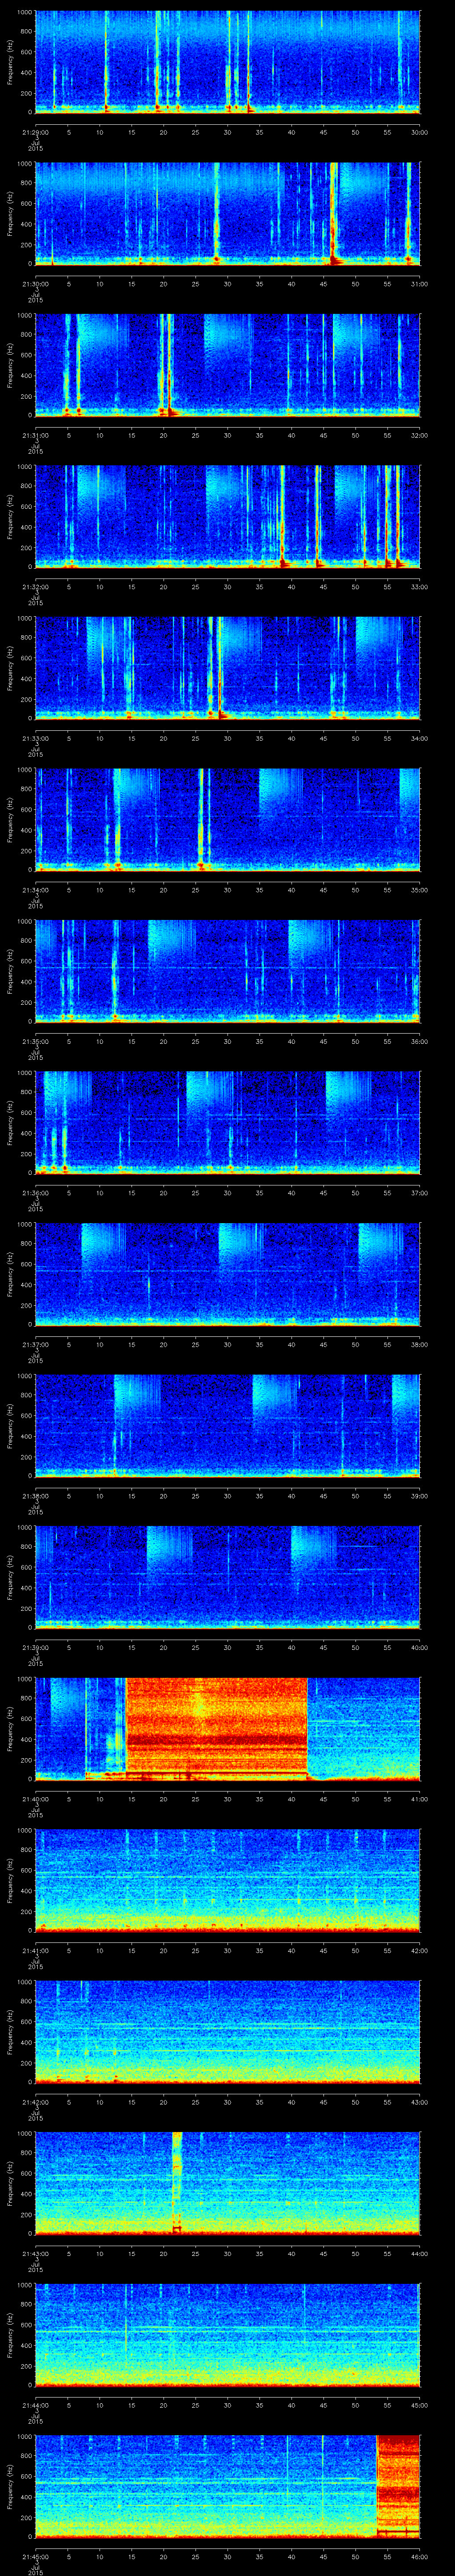This screenshot has height=2576, width=455.
Task: Select the spectrogram panel starting at 21:36:00
Action: 227,1122
